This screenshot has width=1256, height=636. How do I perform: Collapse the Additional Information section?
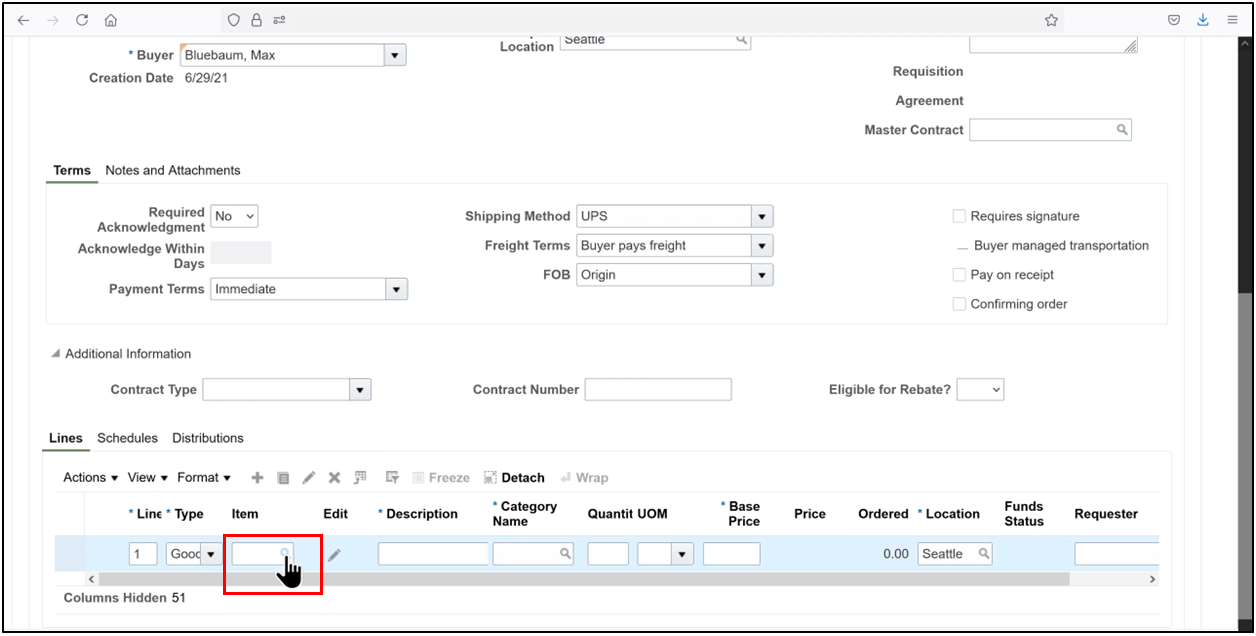point(55,353)
